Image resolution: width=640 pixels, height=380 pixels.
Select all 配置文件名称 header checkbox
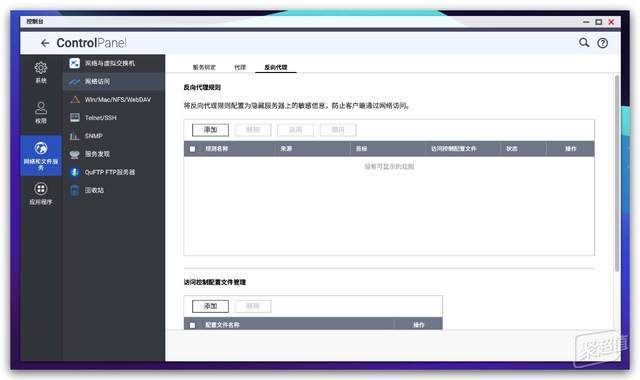192,325
